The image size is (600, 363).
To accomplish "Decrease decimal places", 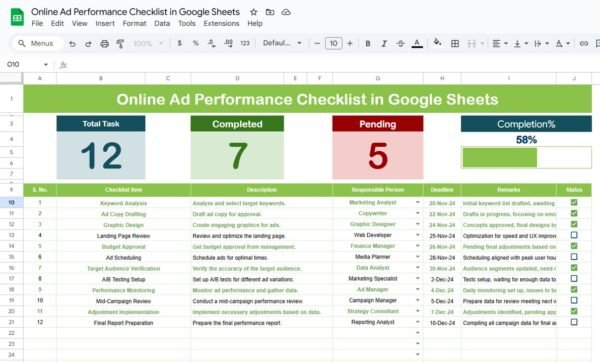I will click(211, 43).
